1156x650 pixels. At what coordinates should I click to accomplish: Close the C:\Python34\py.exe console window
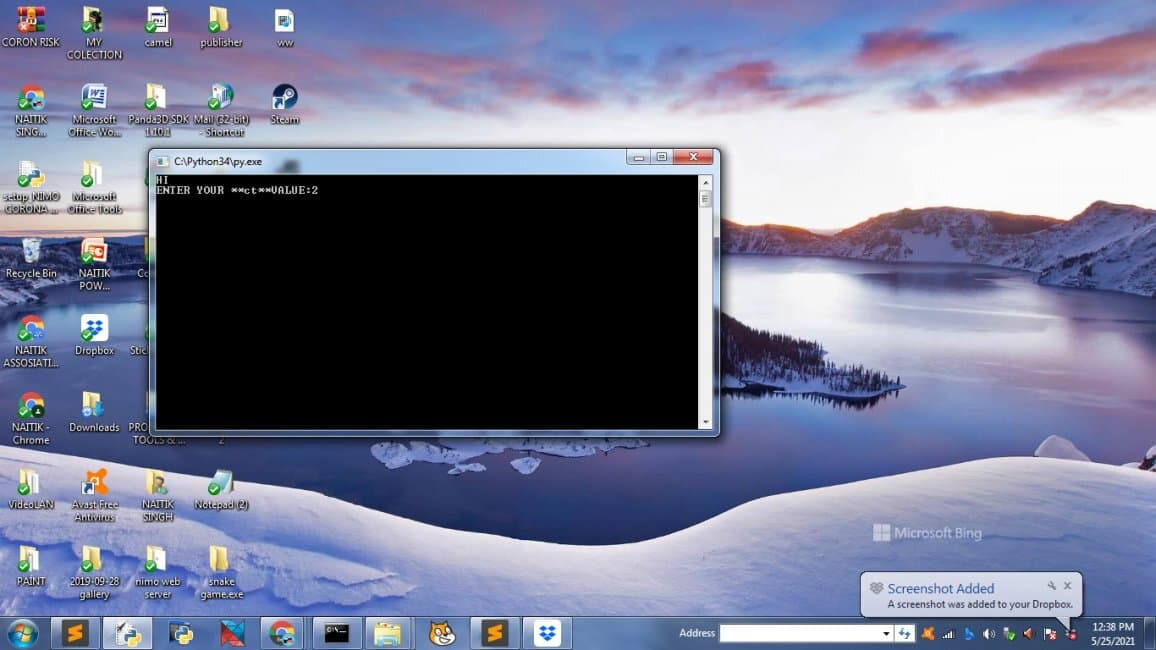693,157
